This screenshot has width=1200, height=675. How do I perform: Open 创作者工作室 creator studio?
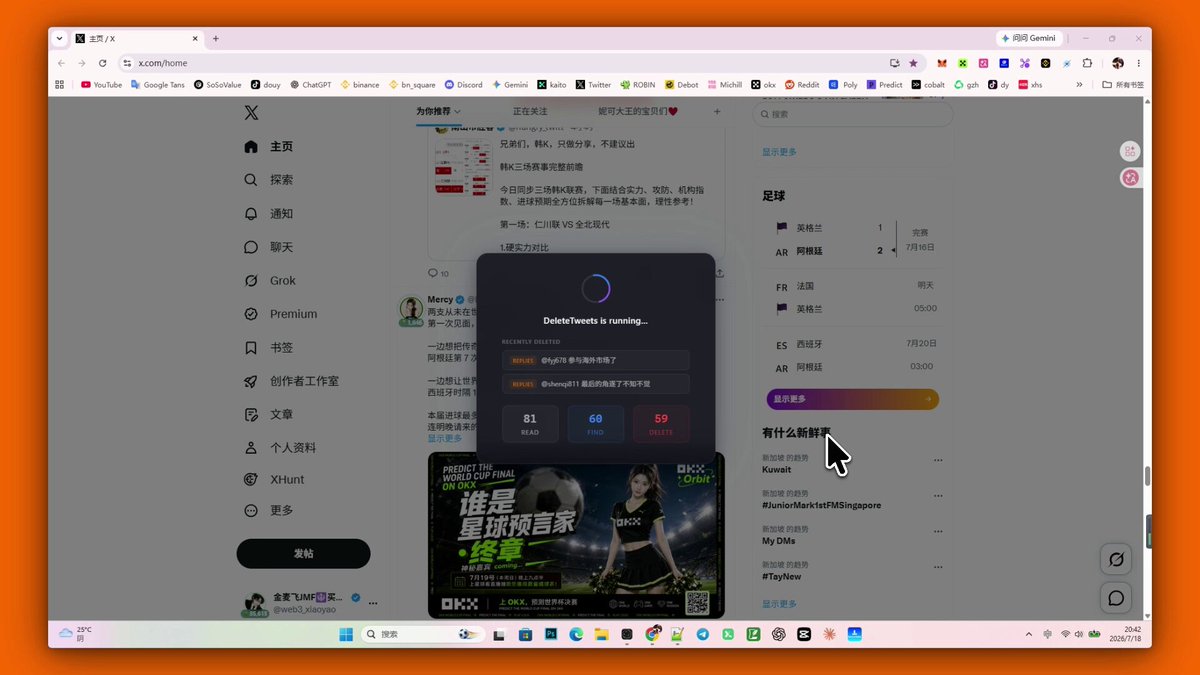coord(291,381)
